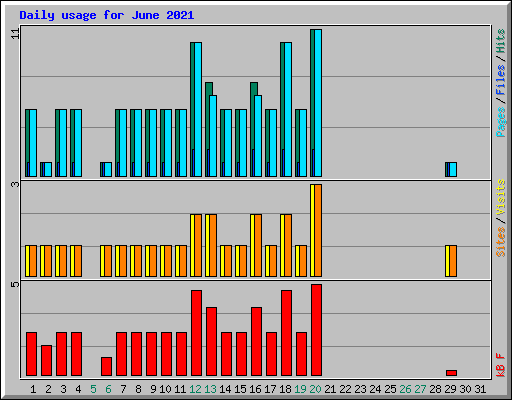This screenshot has height=400, width=512.
Task: Click day label "25" on the x-axis
Action: 390,389
